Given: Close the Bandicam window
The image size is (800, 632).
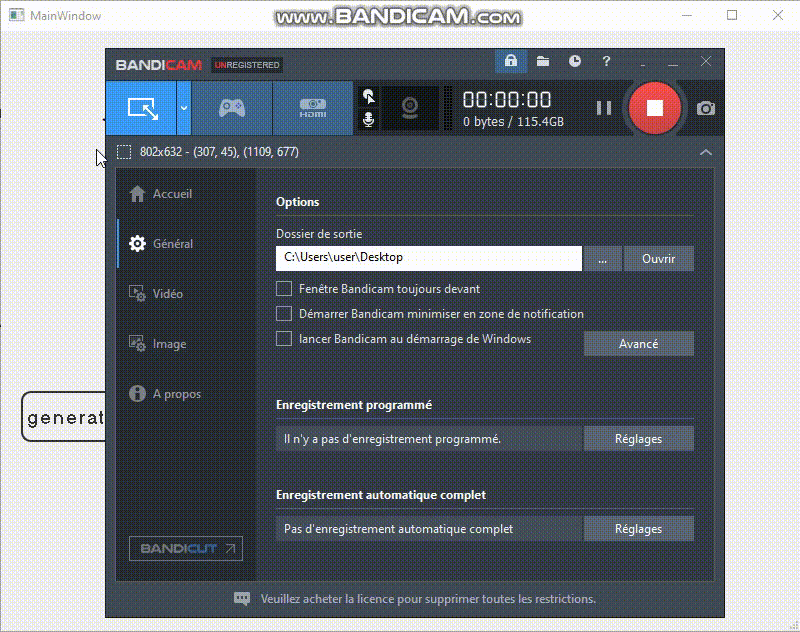Looking at the screenshot, I should pyautogui.click(x=706, y=62).
